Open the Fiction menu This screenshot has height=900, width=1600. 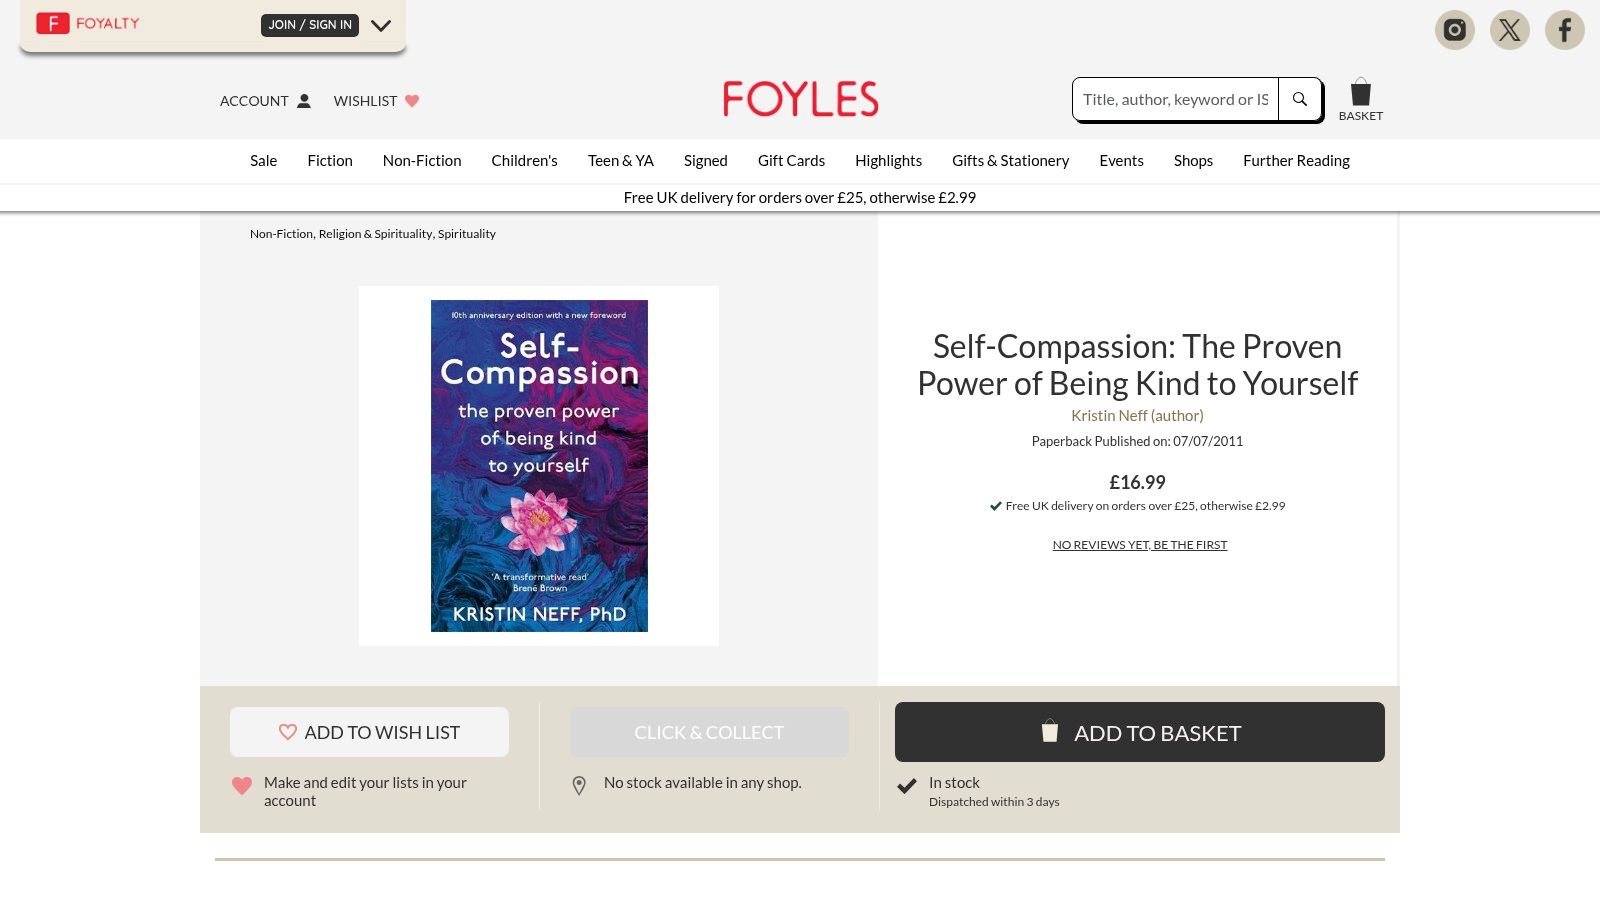click(329, 160)
